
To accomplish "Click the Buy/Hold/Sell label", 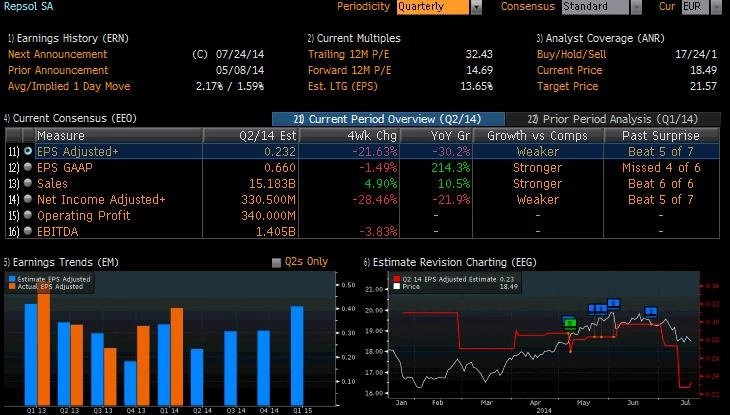I will [572, 54].
